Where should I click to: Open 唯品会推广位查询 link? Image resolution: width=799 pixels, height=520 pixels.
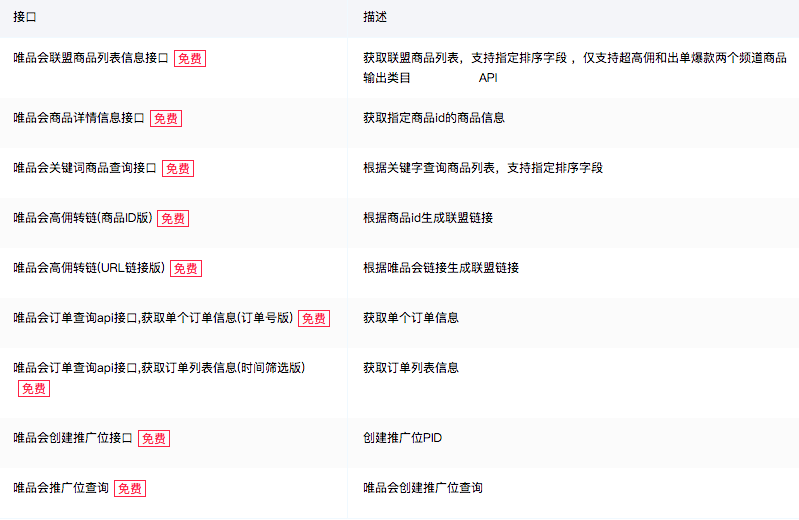point(61,488)
